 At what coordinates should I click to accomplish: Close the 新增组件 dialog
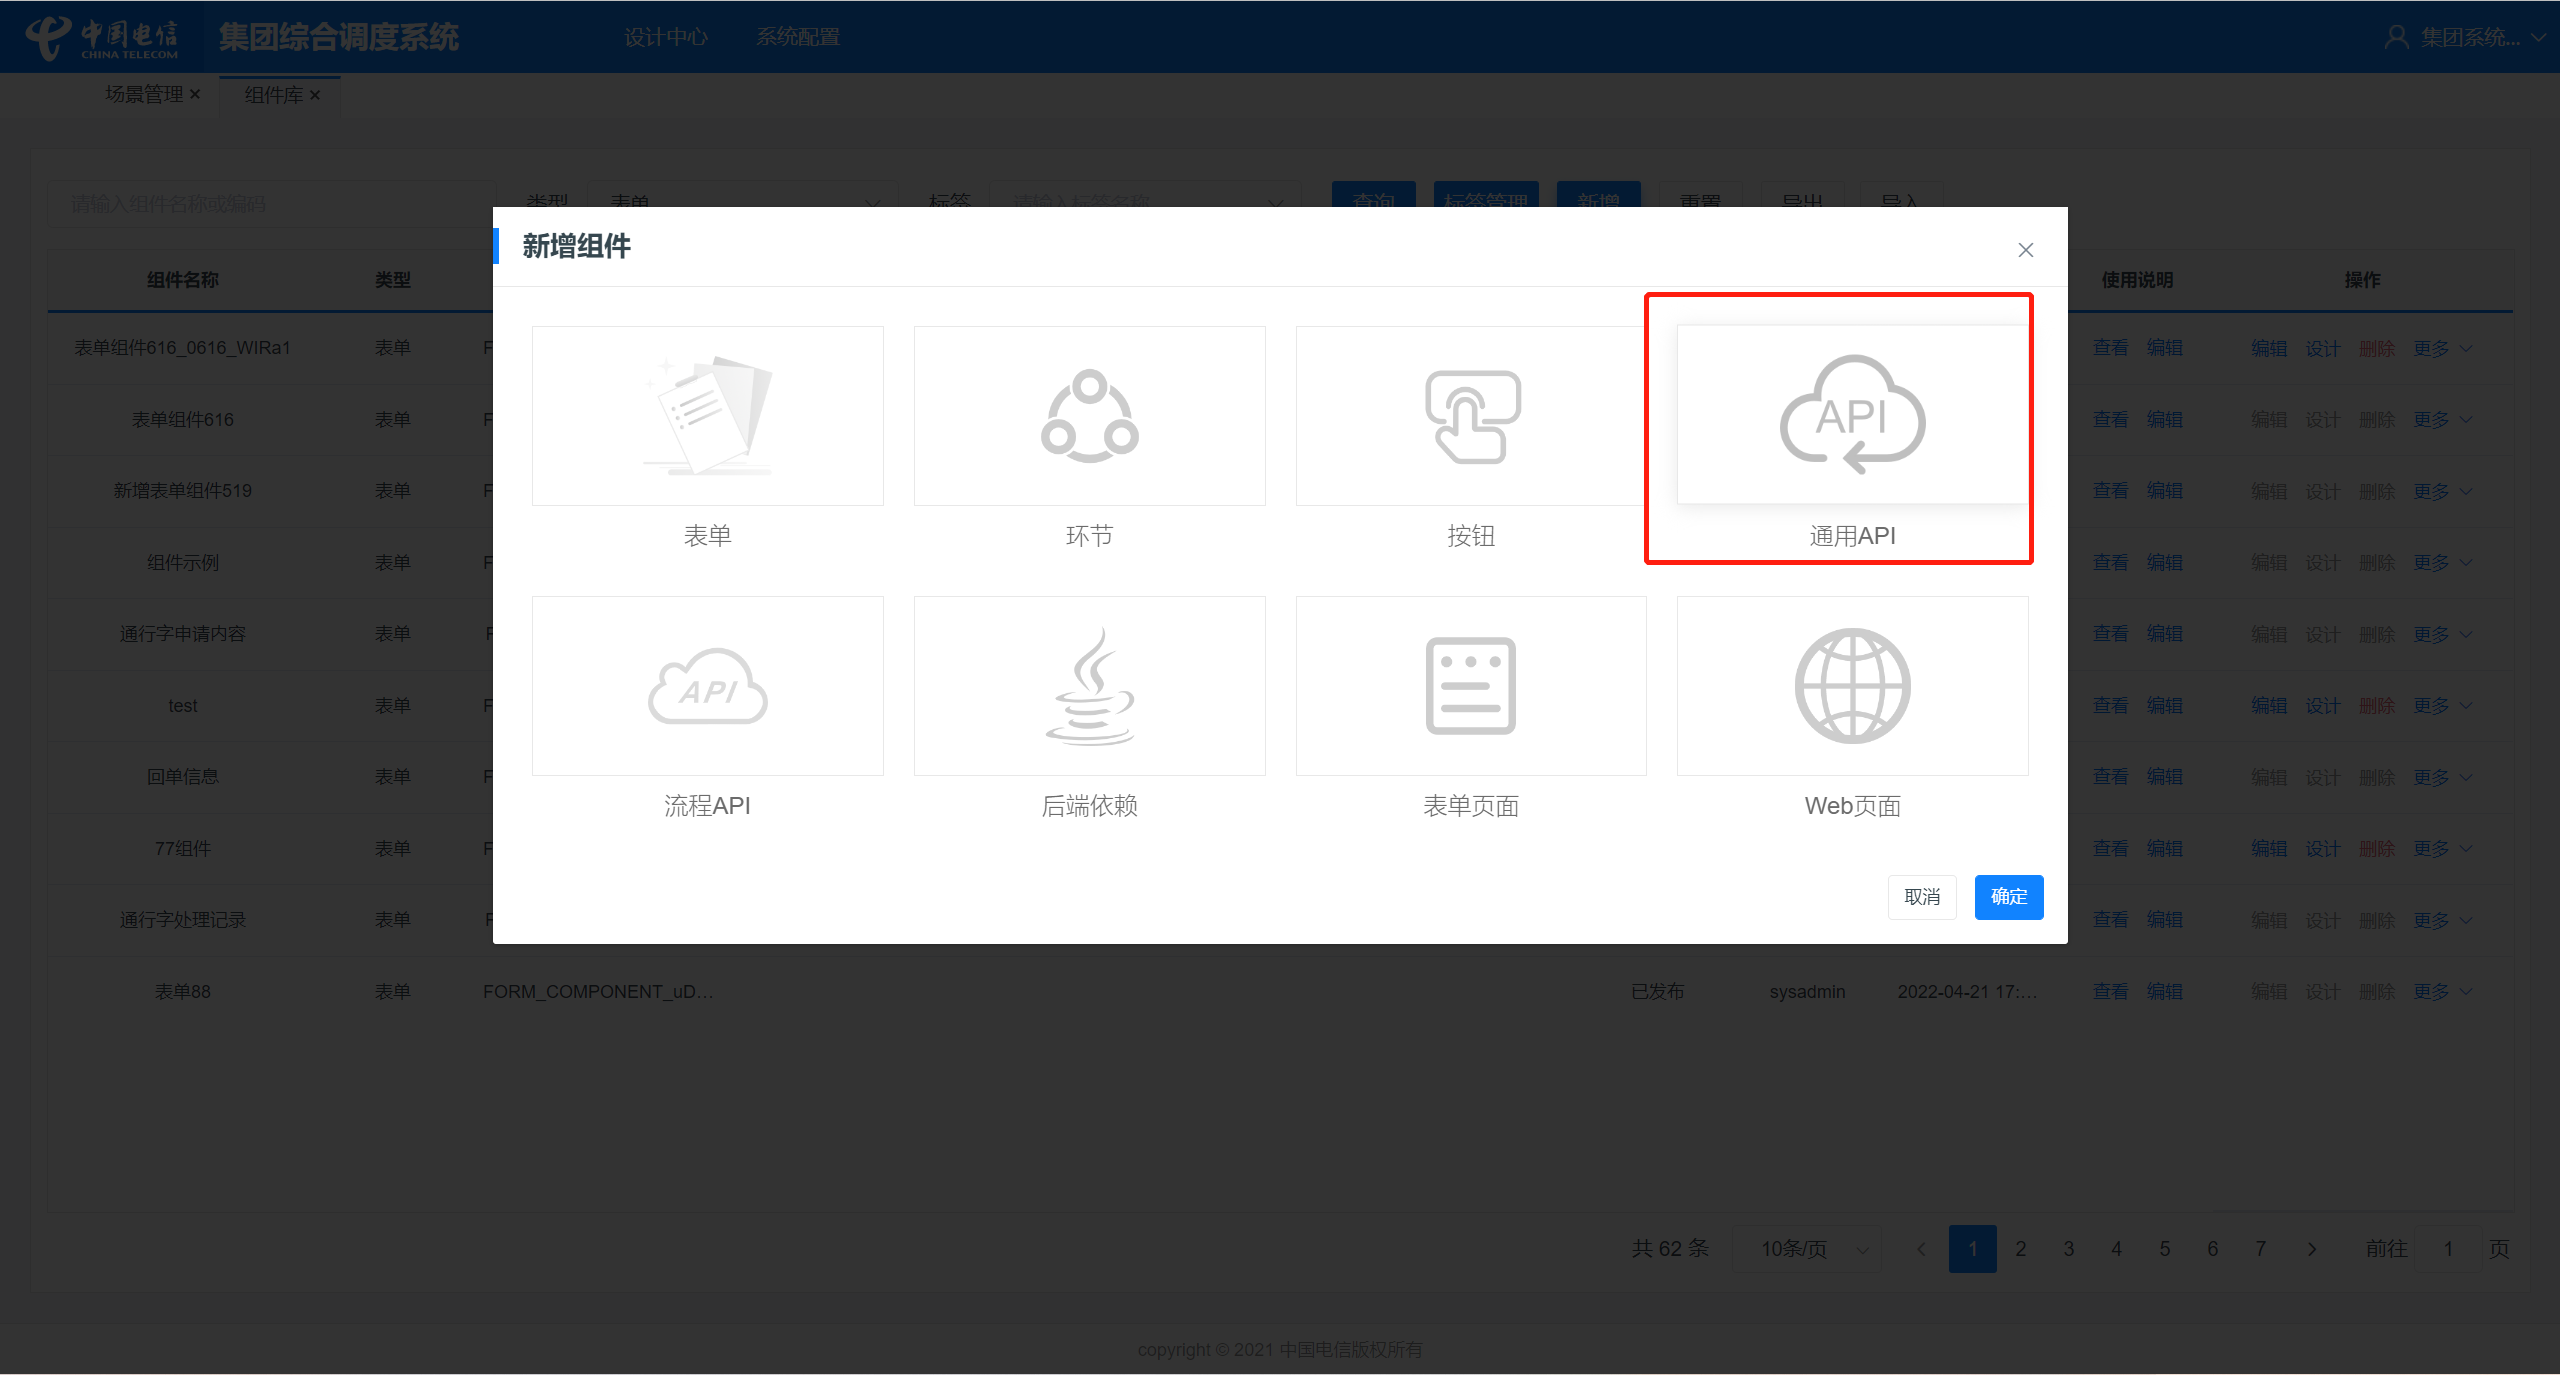click(2025, 250)
